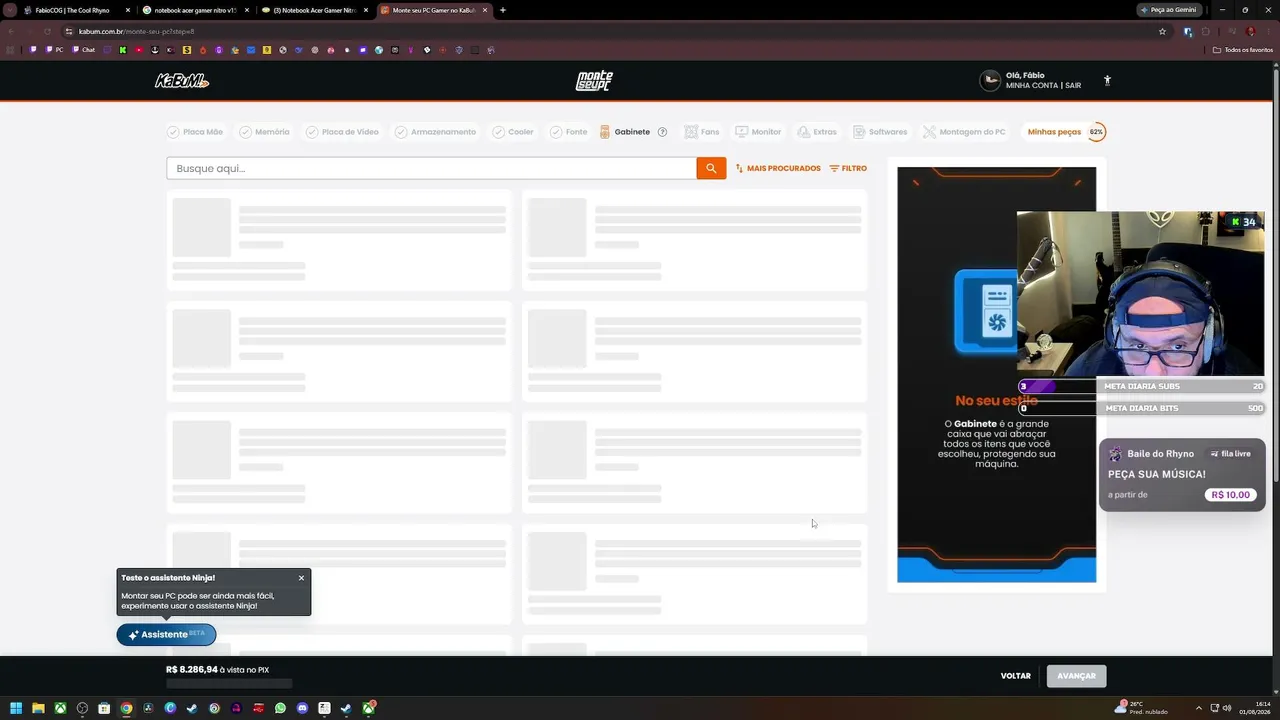Open the Chat bookmark in bookmarks bar

pos(82,50)
